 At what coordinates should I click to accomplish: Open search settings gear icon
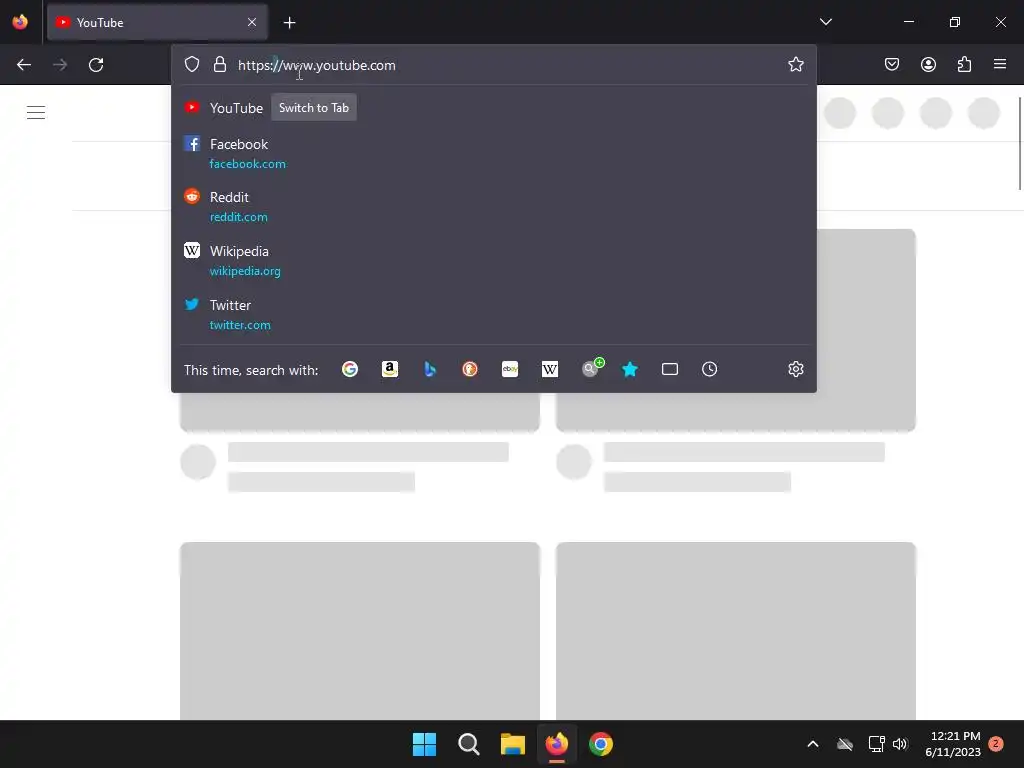(795, 369)
